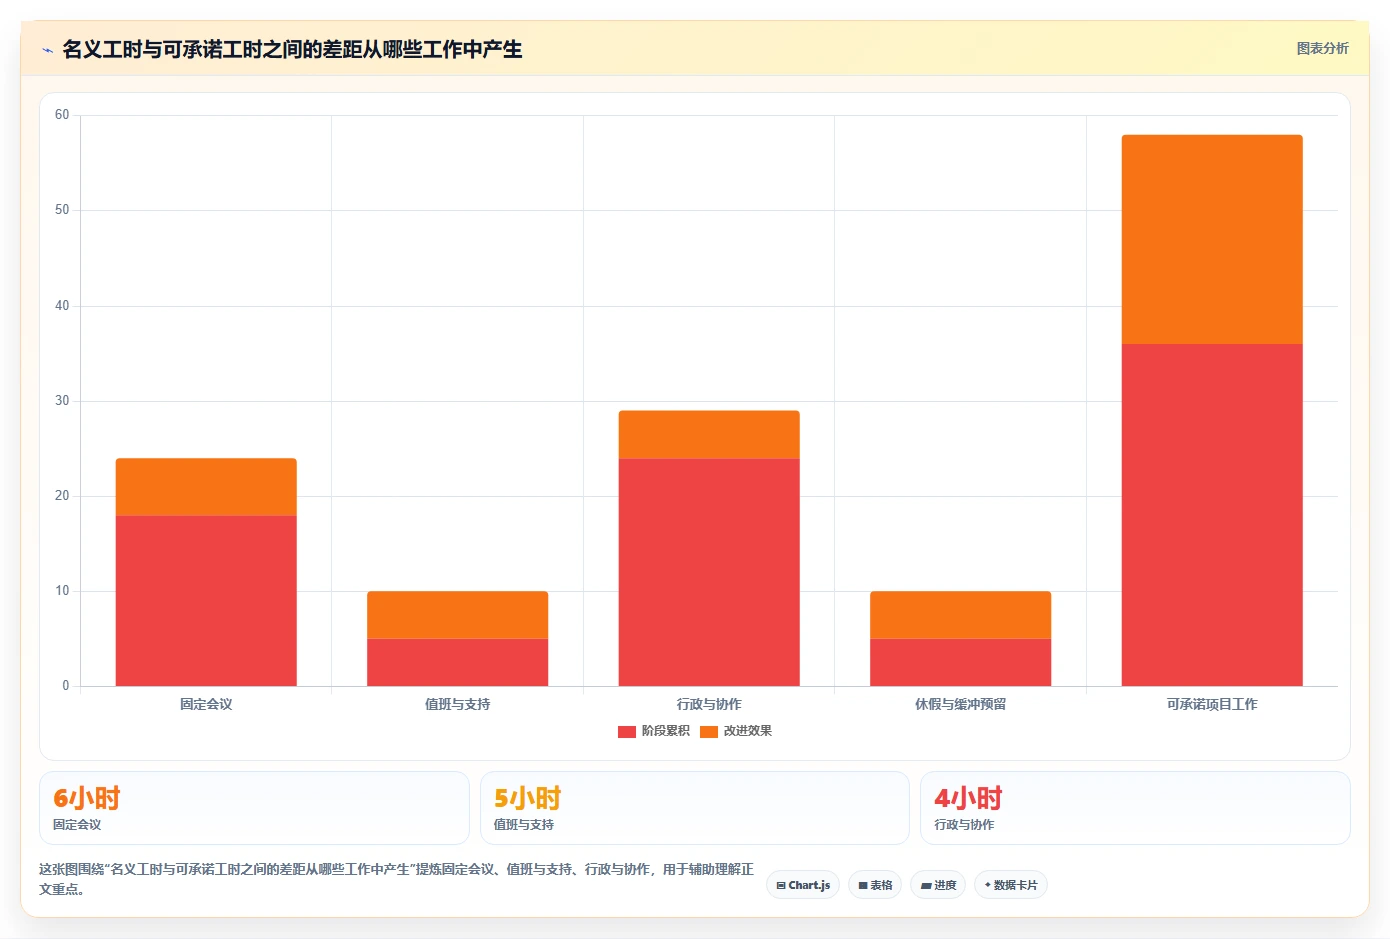The width and height of the screenshot is (1390, 939).
Task: Open the 5小时 值班与支持 data card
Action: point(695,808)
